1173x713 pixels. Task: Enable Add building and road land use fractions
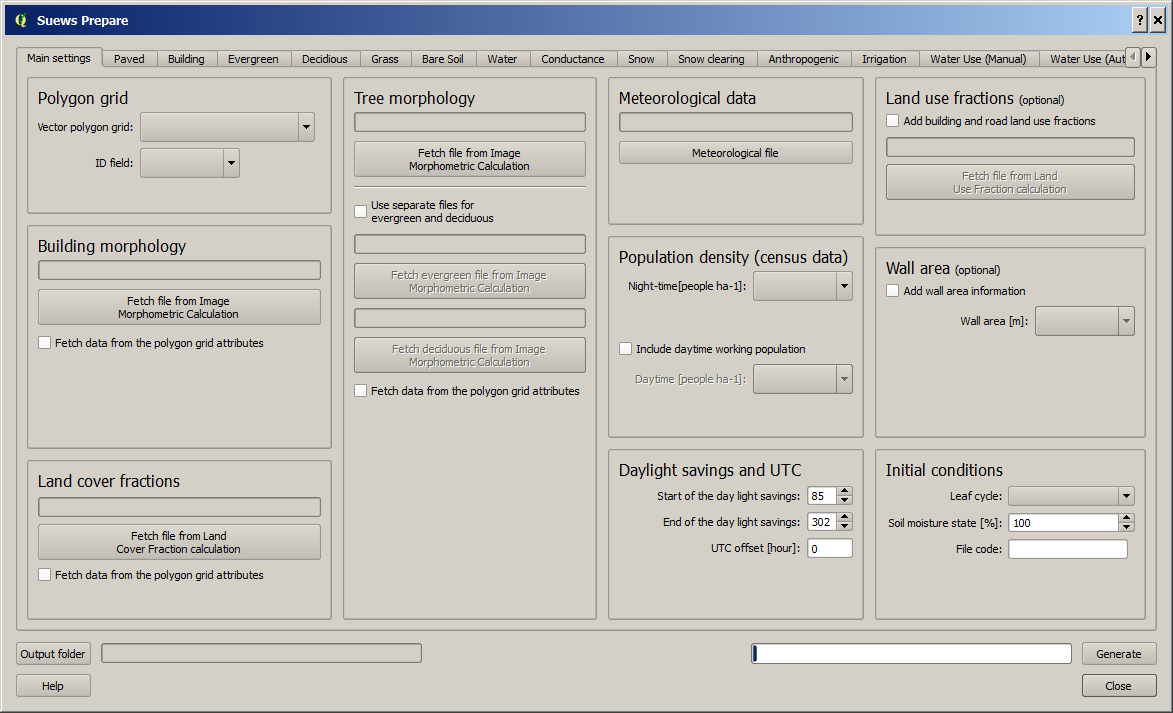point(892,120)
